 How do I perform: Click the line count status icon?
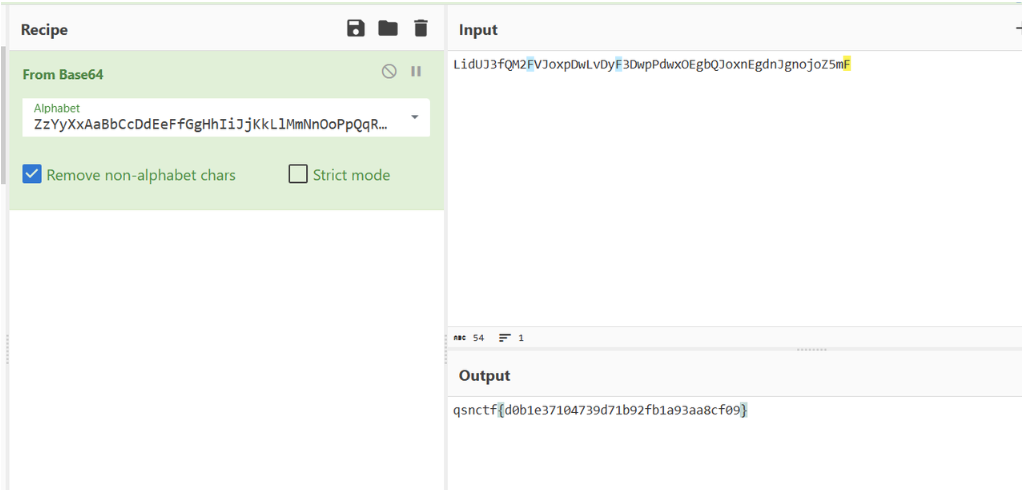(x=505, y=338)
